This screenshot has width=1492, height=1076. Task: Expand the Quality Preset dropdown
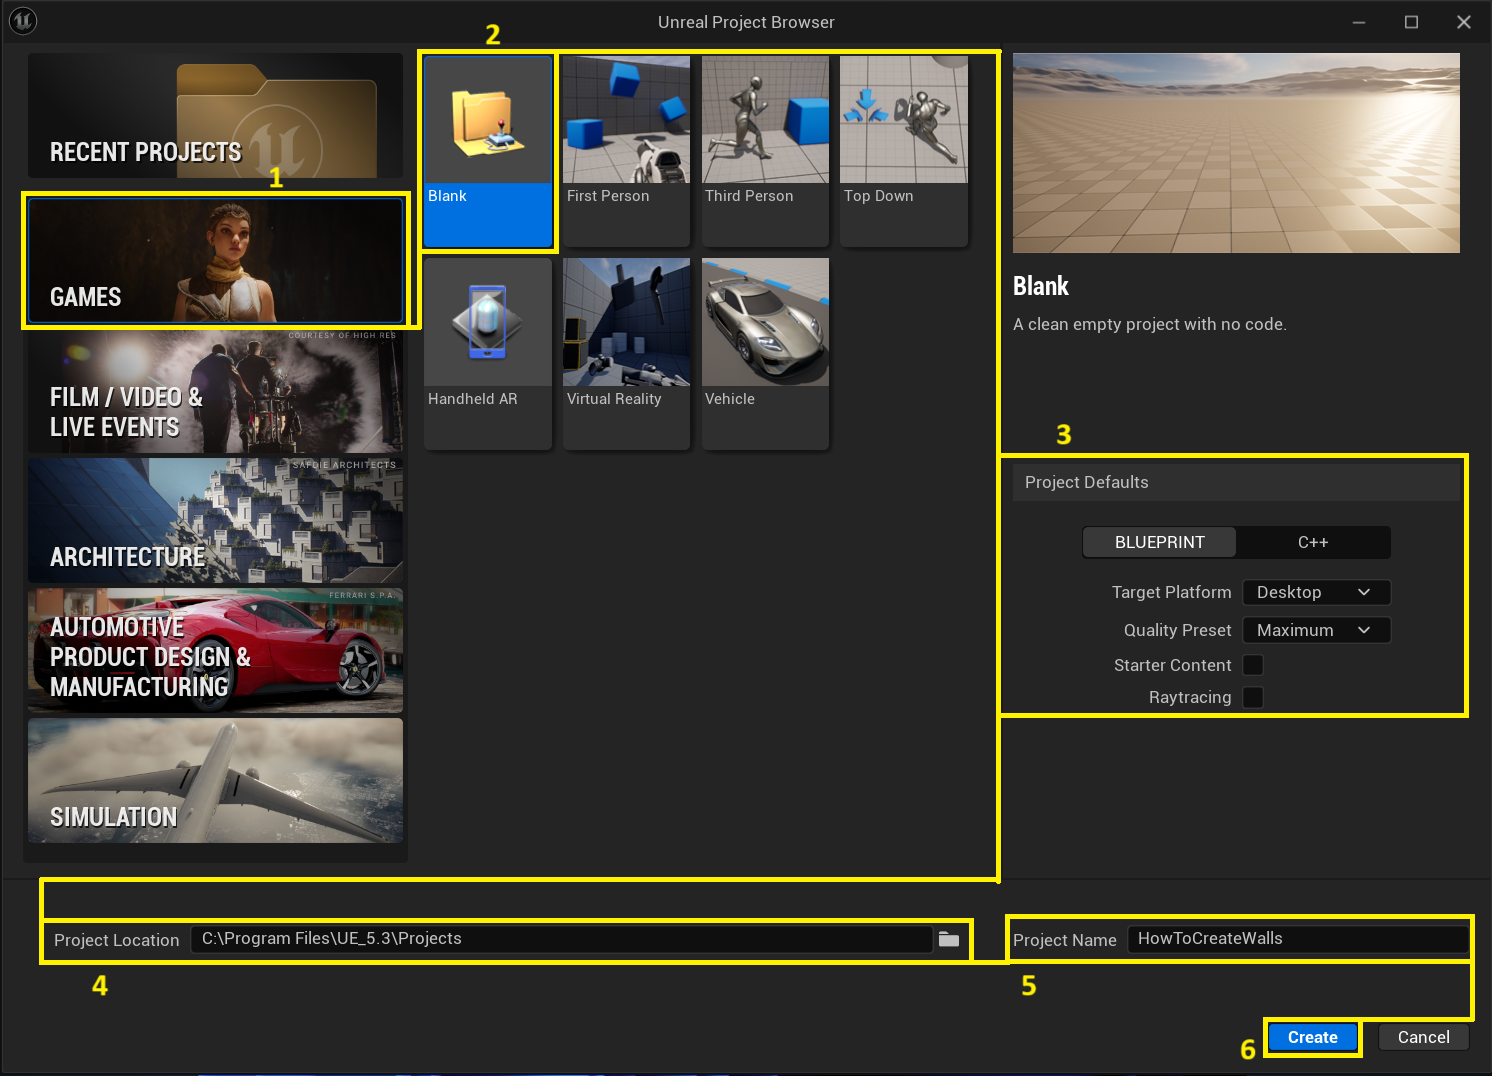coord(1316,630)
